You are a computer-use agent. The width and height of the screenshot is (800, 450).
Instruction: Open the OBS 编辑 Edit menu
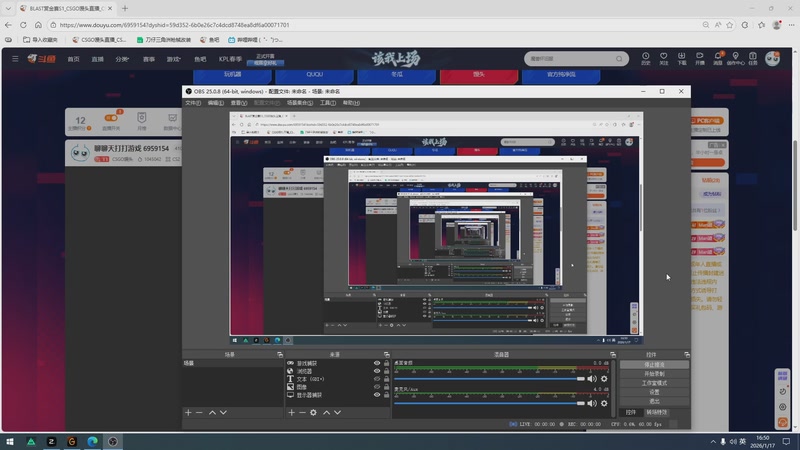point(215,103)
